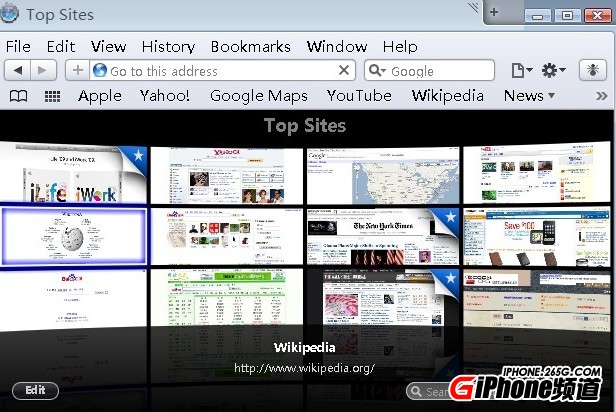The image size is (616, 412).
Task: Open the search magnifier dropdown in Google field
Action: (378, 71)
